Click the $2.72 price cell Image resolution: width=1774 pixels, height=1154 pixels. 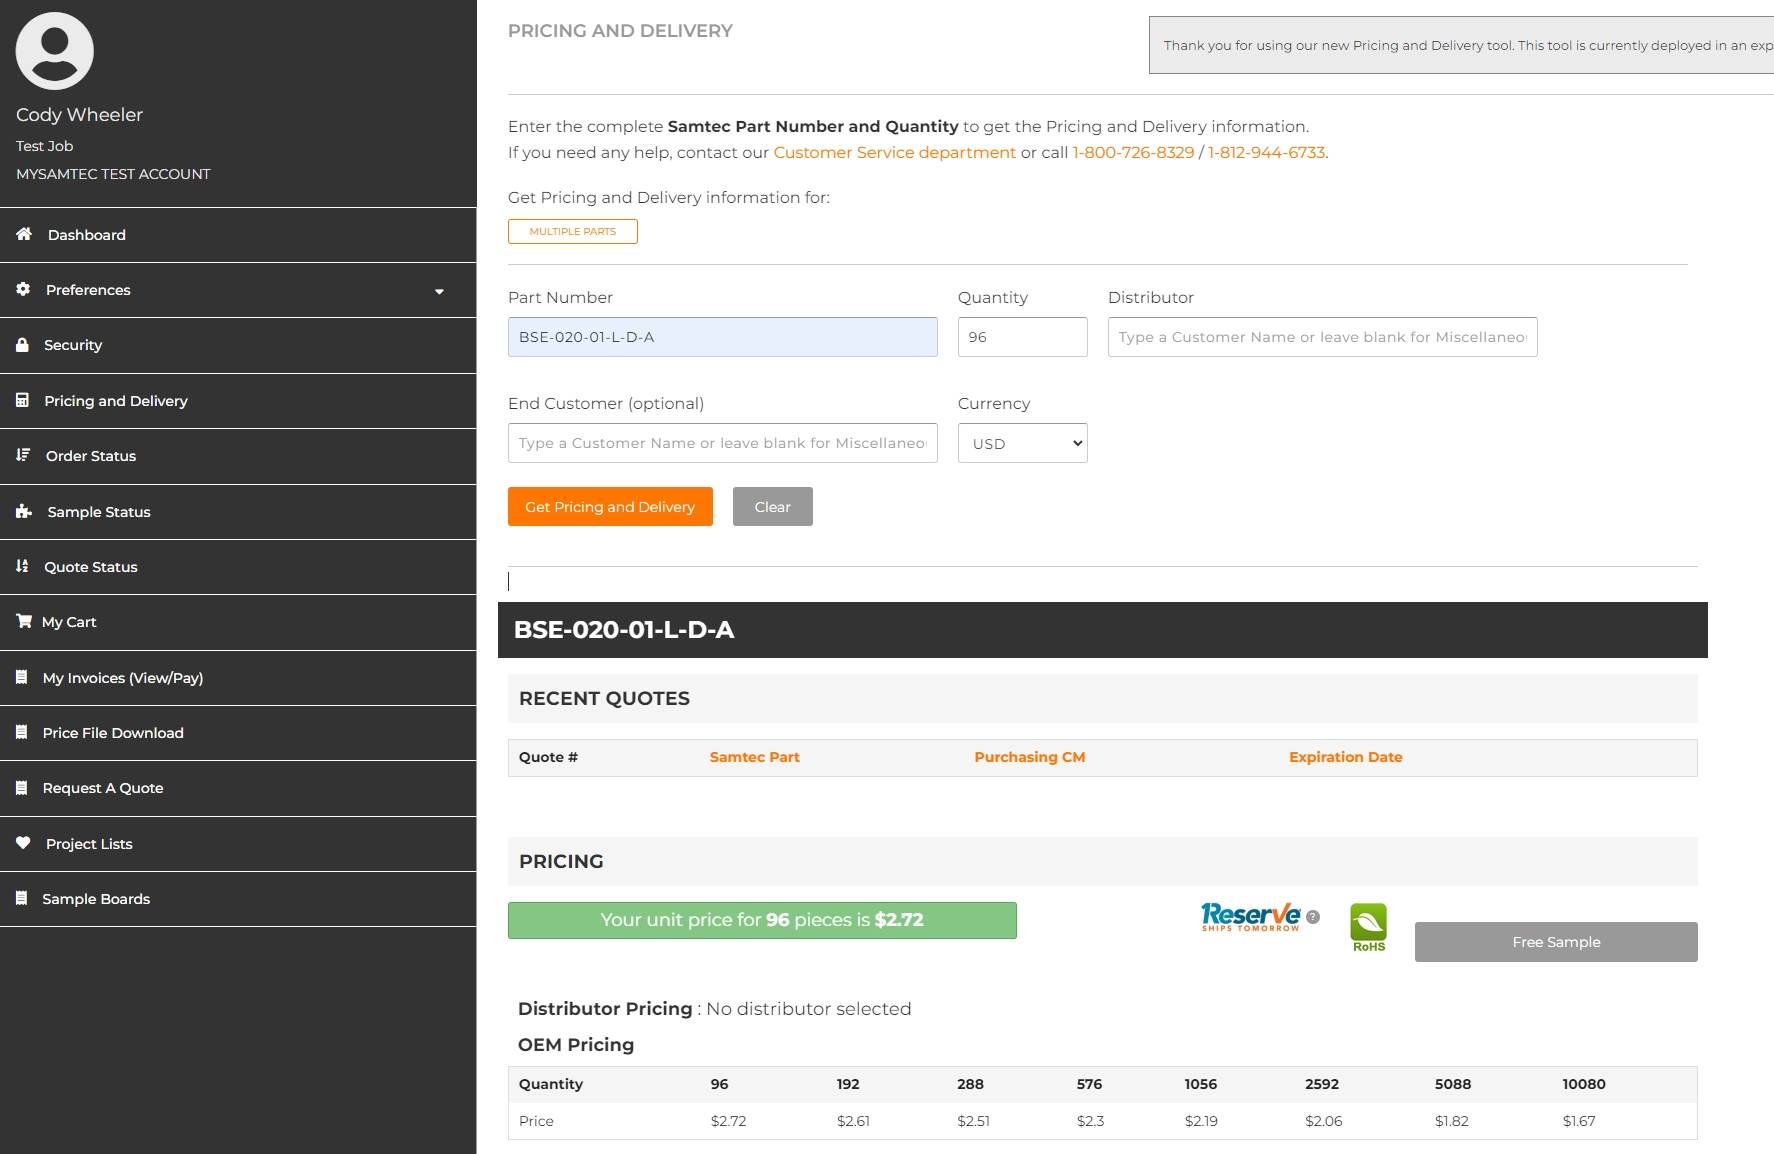(728, 1121)
